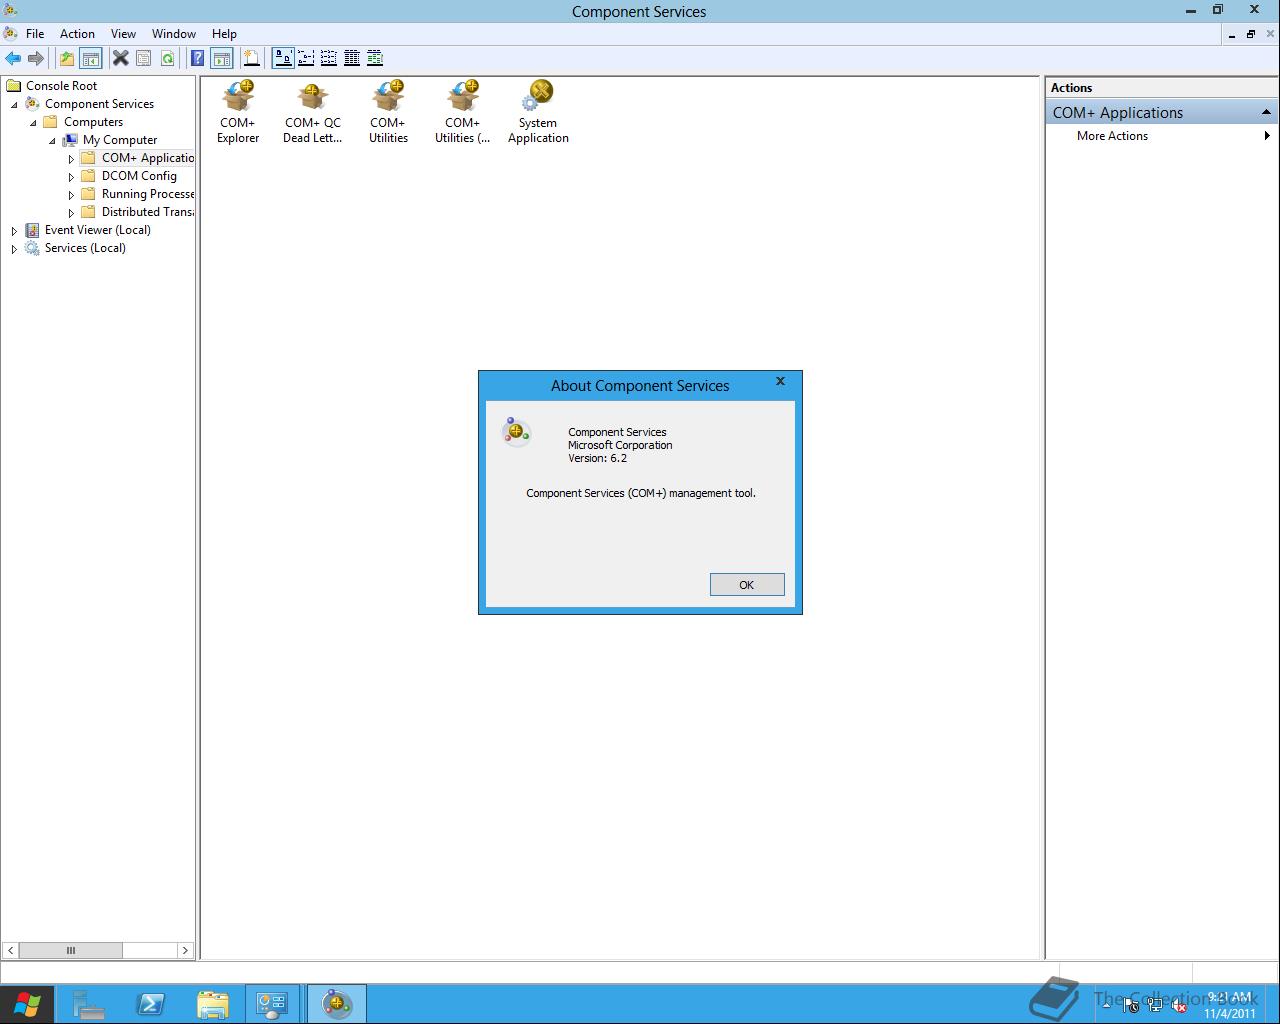The height and width of the screenshot is (1024, 1280).
Task: Open File Explorer from the taskbar
Action: [x=212, y=1004]
